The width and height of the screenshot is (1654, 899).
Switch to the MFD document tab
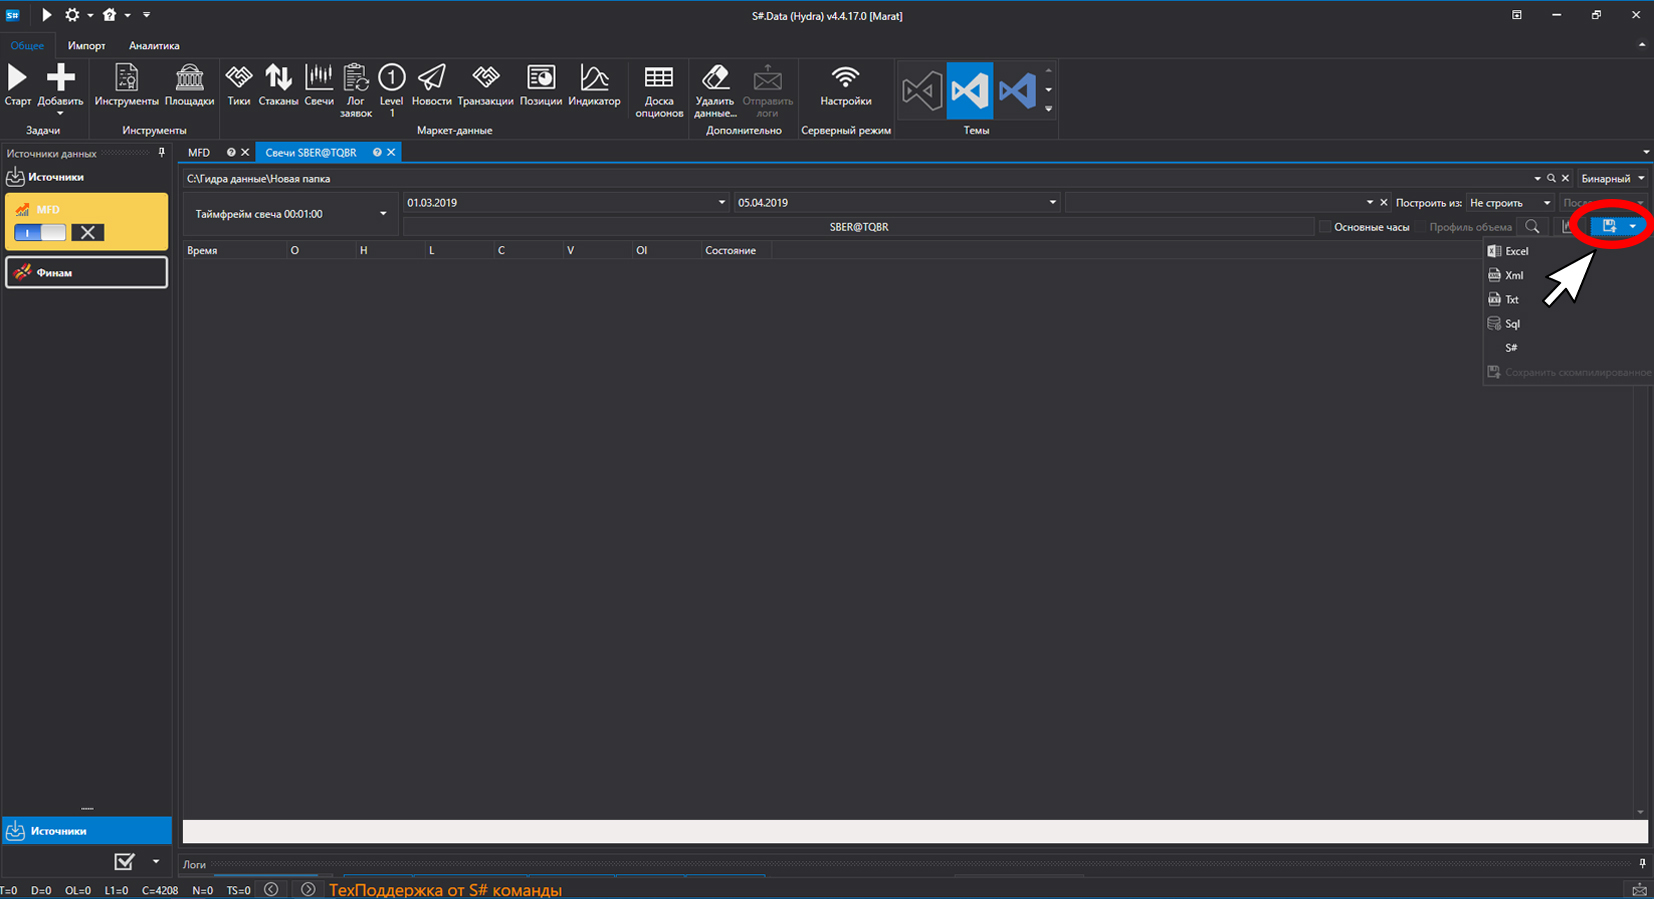tap(199, 153)
